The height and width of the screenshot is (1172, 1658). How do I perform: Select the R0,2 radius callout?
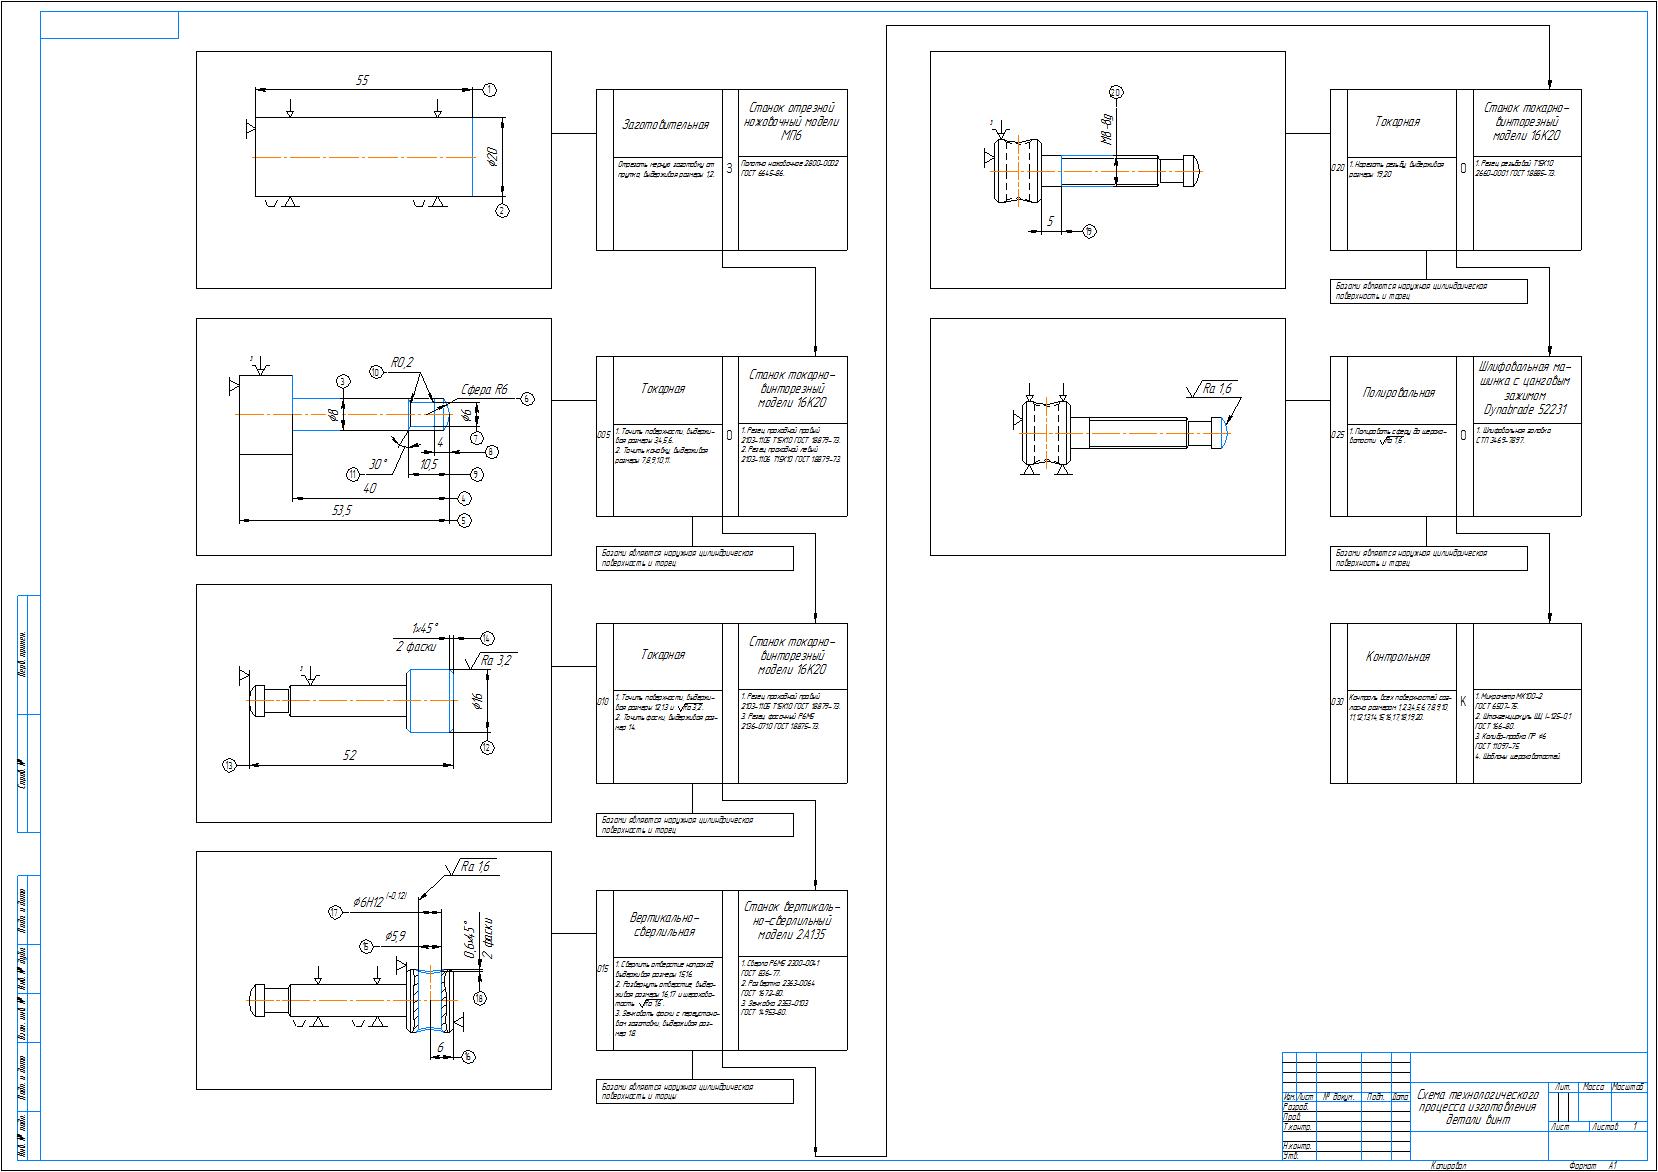403,362
